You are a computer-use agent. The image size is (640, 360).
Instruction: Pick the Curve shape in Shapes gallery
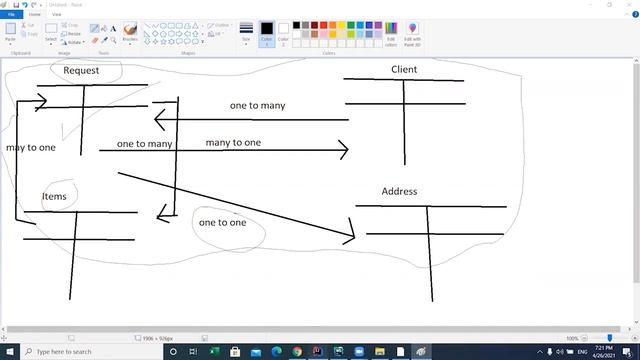pos(155,26)
